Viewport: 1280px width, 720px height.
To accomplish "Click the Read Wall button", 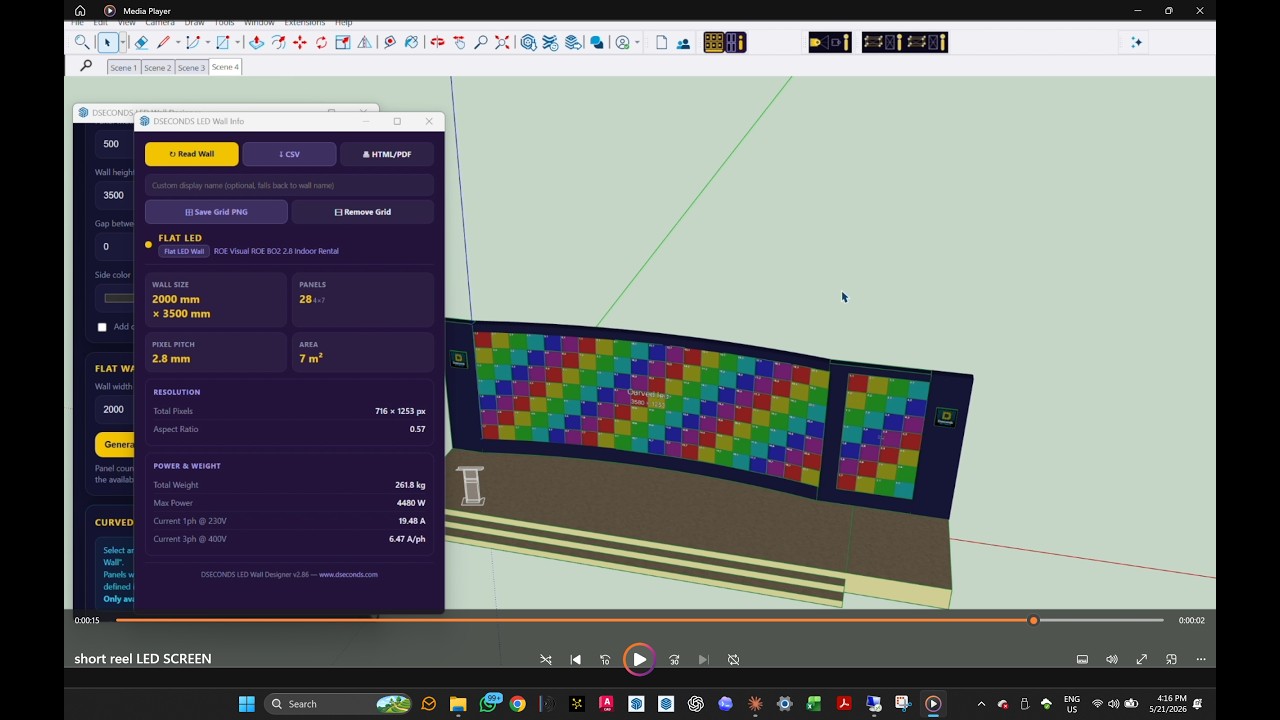I will coord(192,154).
